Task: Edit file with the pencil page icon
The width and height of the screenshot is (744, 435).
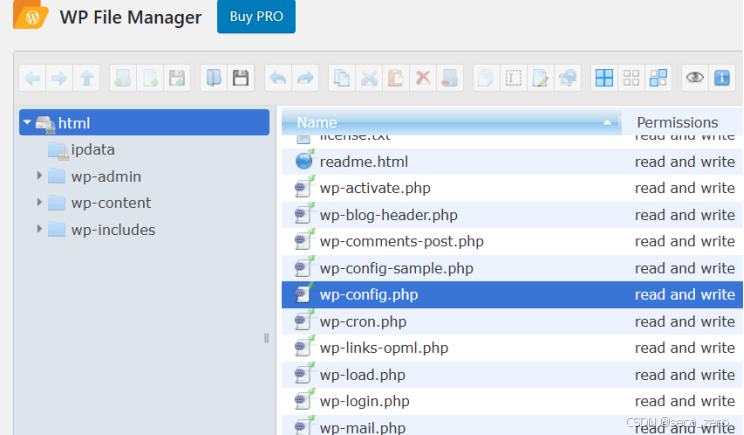Action: pyautogui.click(x=540, y=78)
